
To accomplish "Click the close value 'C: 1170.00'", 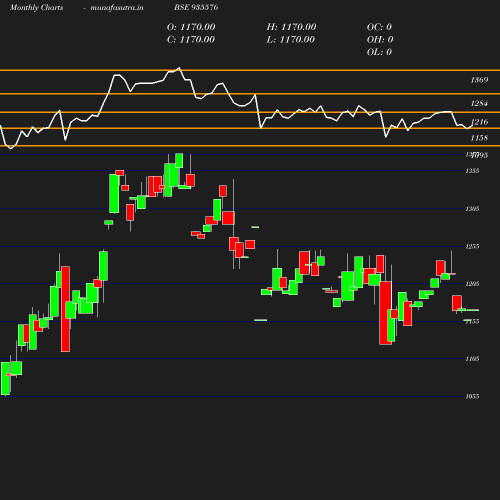I will (x=191, y=40).
